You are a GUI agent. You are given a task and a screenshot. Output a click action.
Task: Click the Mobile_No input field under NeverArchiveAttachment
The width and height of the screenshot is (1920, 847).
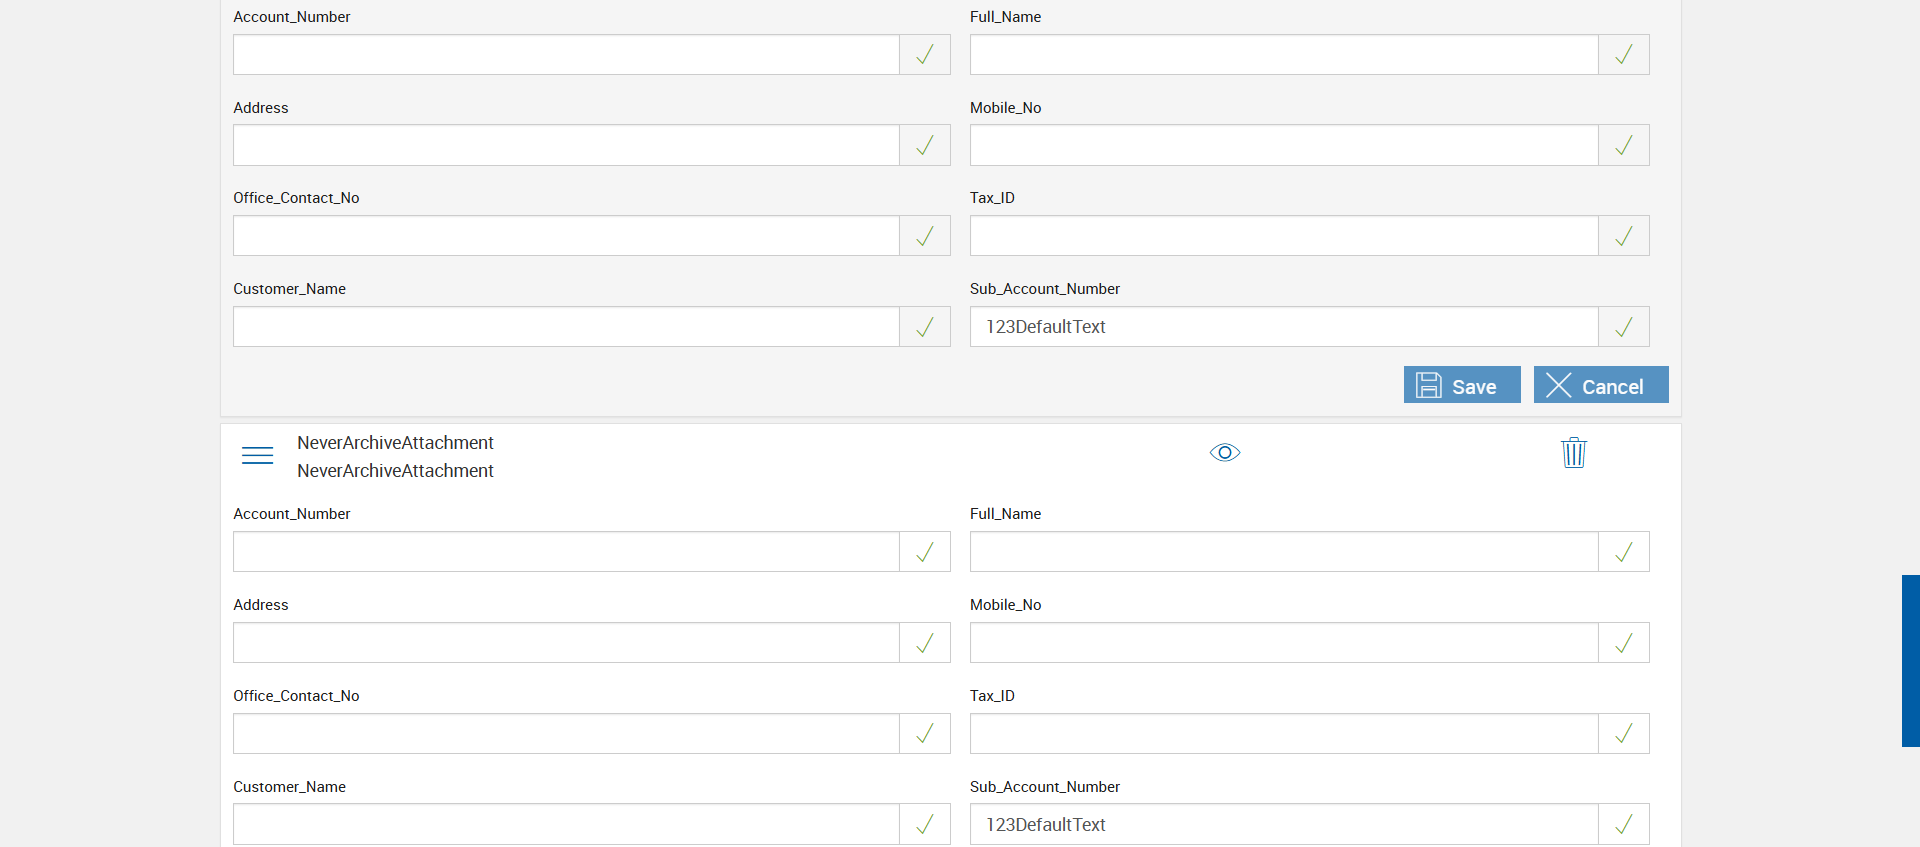pos(1283,643)
